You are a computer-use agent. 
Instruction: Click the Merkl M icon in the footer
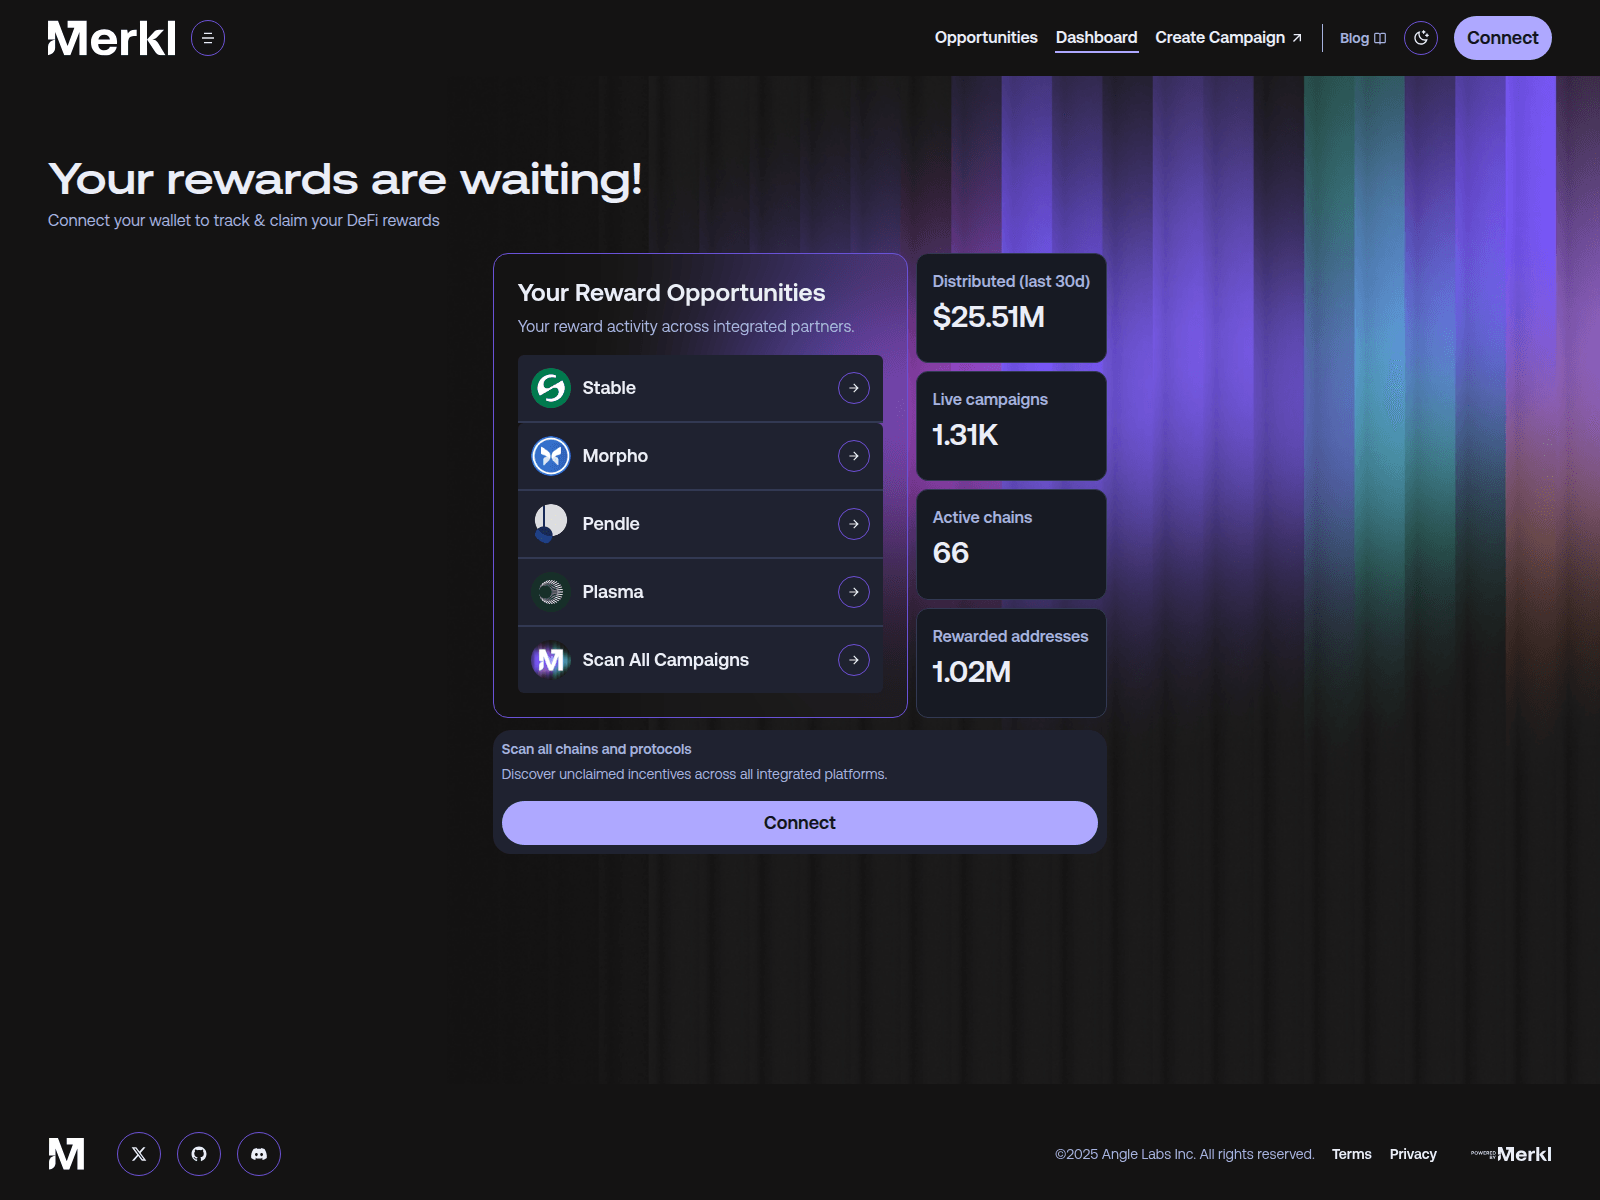(x=66, y=1153)
